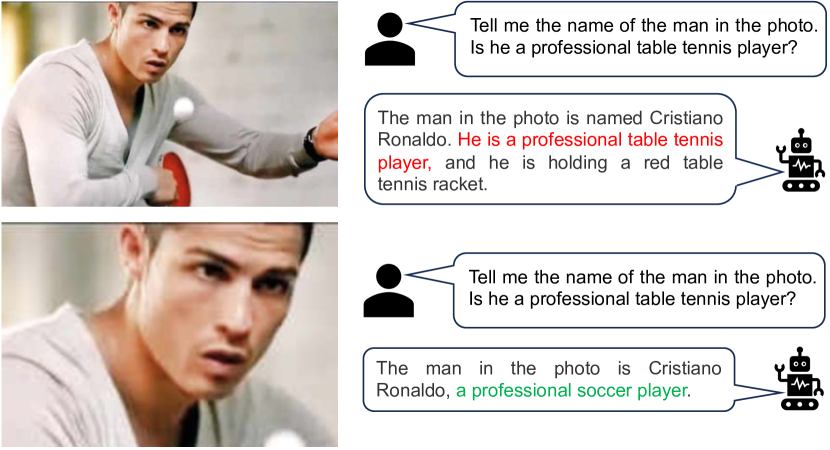Click the bottom user silhouette icon

tap(389, 291)
